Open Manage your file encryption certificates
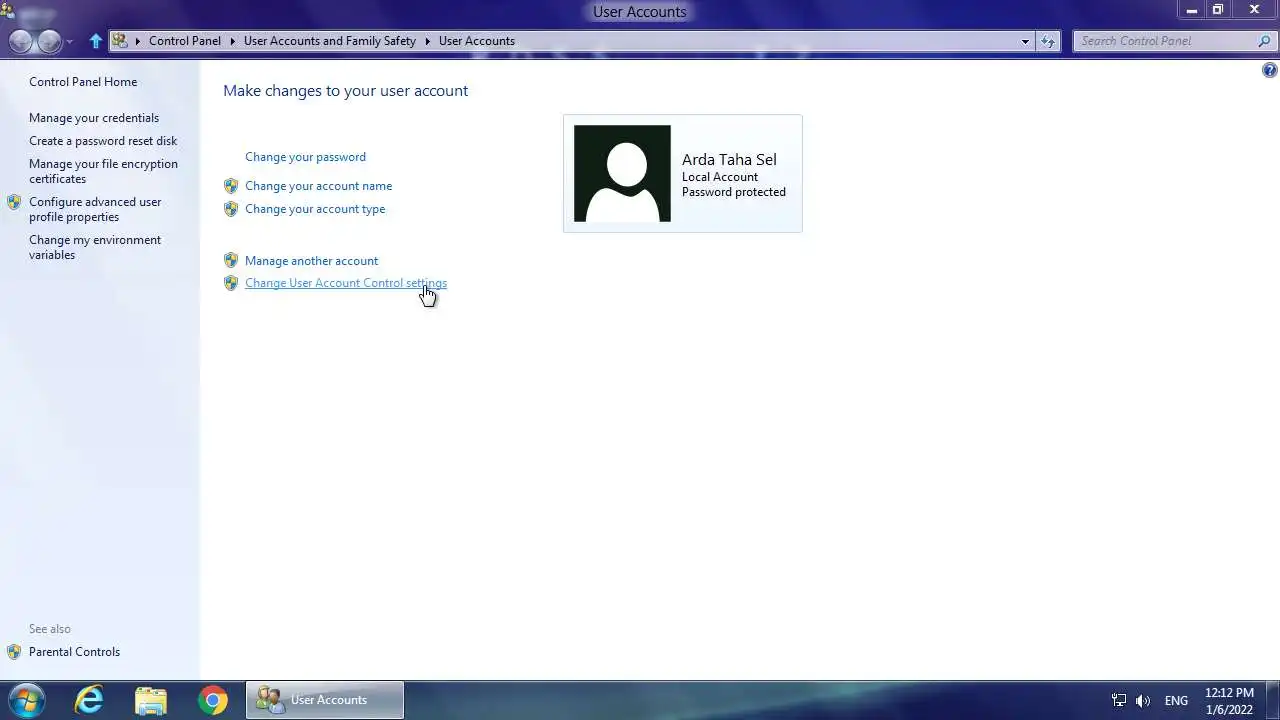 pos(103,171)
